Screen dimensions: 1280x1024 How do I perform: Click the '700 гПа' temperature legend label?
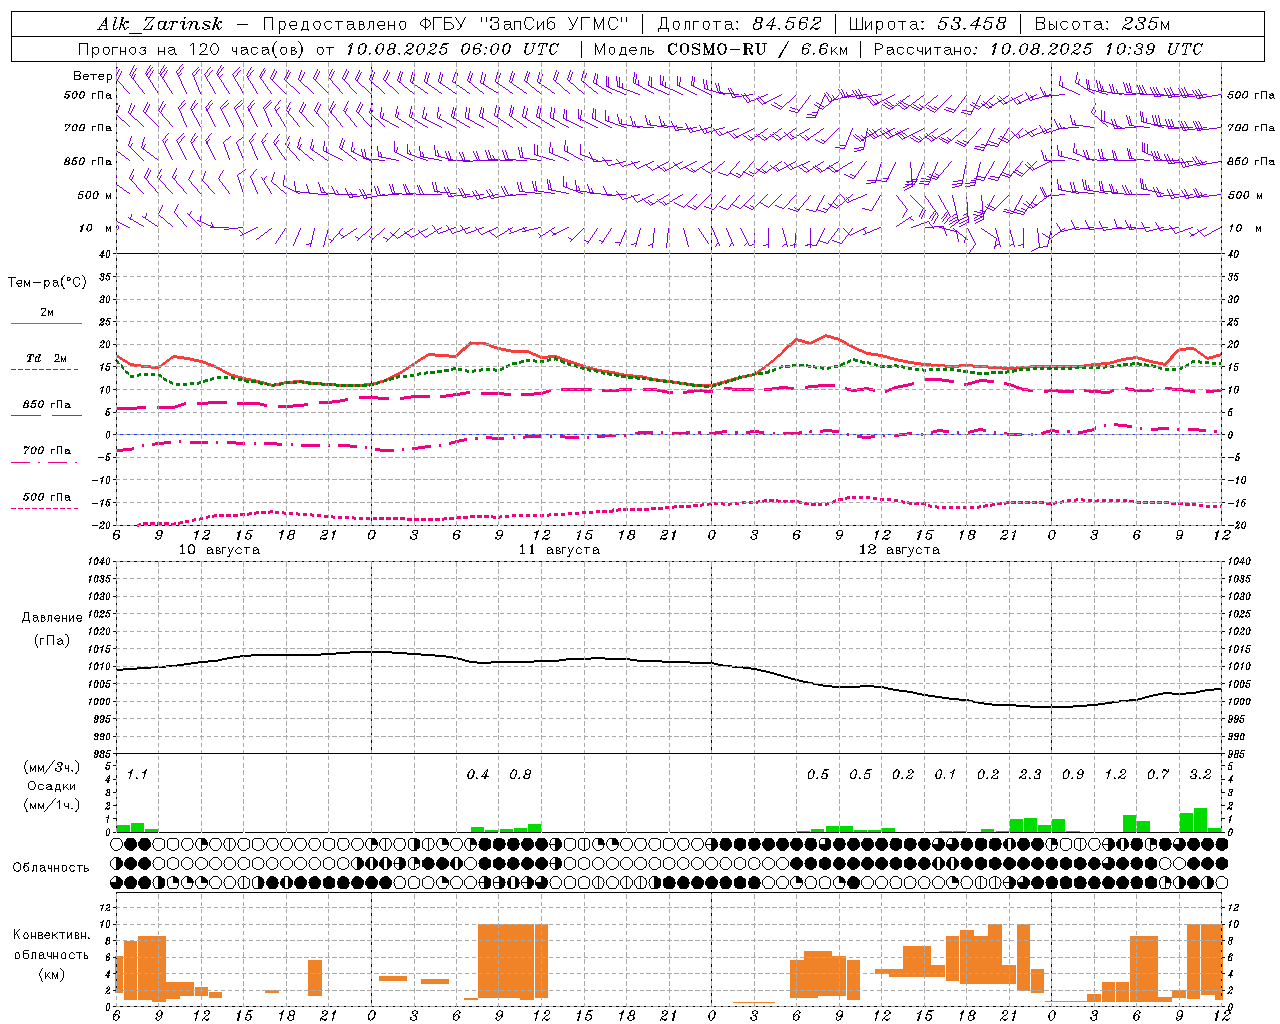[x=47, y=450]
